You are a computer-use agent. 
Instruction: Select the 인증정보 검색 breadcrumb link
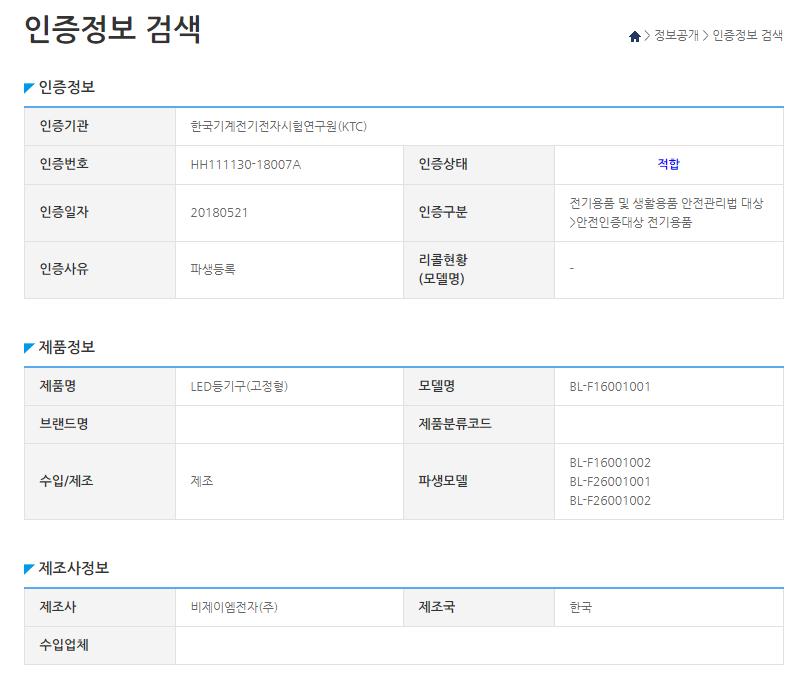[x=747, y=36]
